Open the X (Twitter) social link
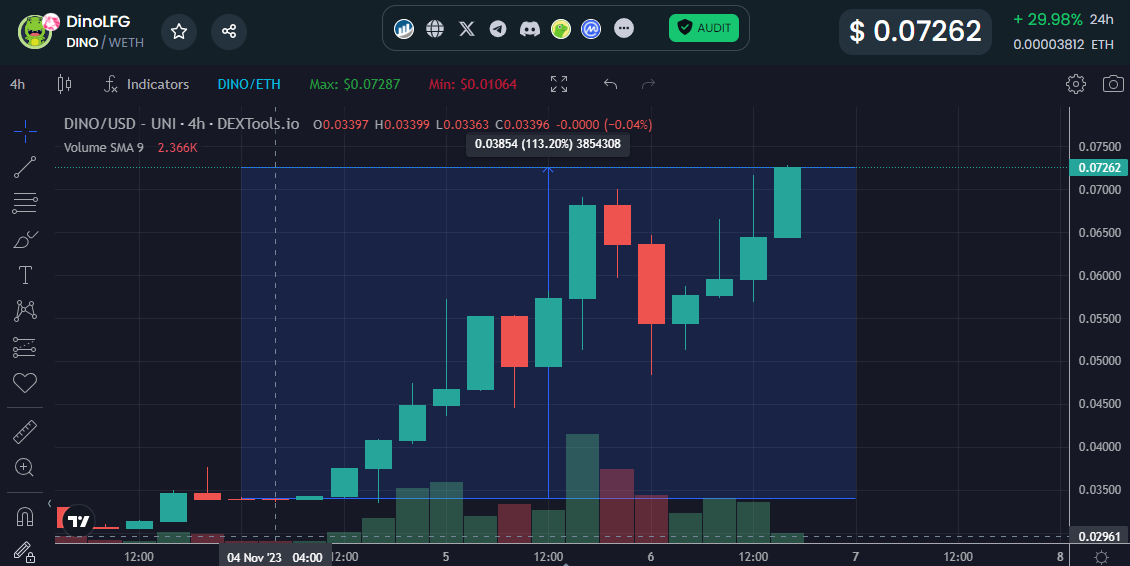The image size is (1130, 566). 467,29
